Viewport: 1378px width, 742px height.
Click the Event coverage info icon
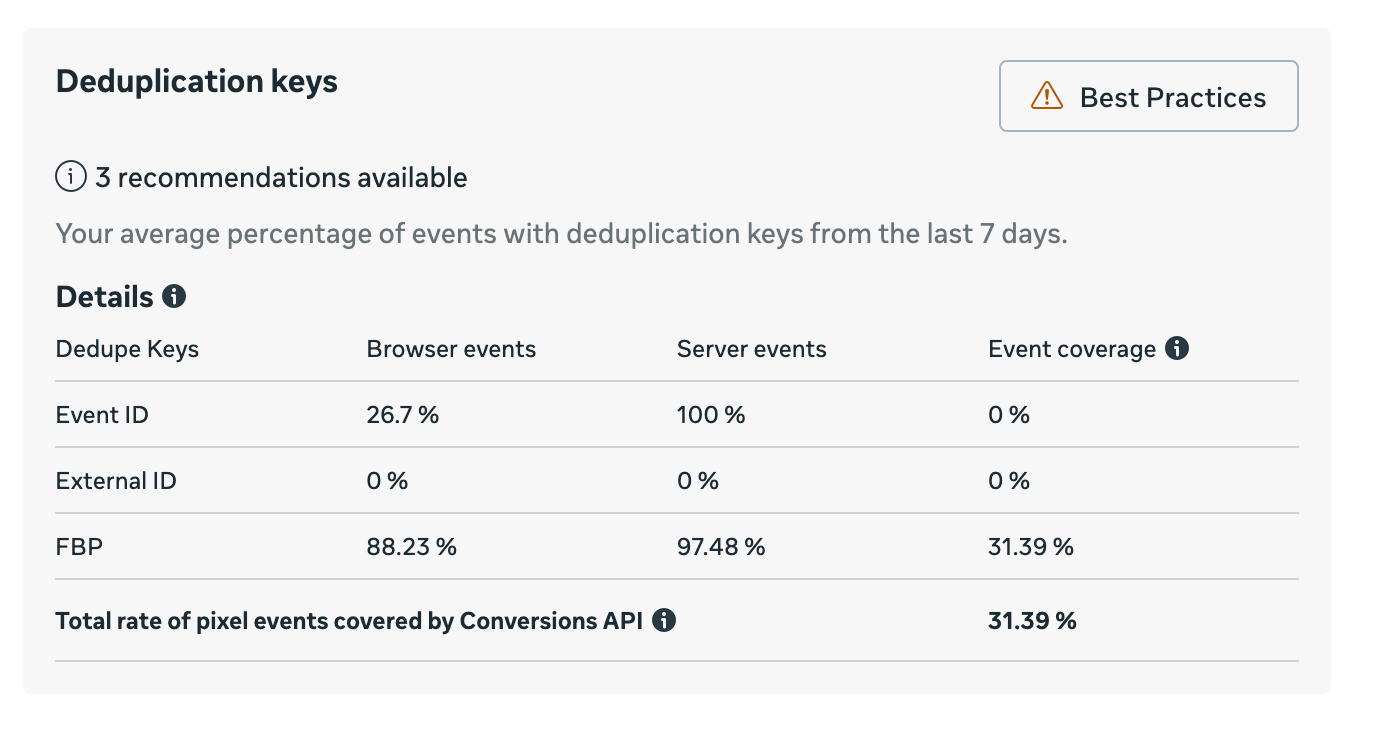coord(1177,349)
